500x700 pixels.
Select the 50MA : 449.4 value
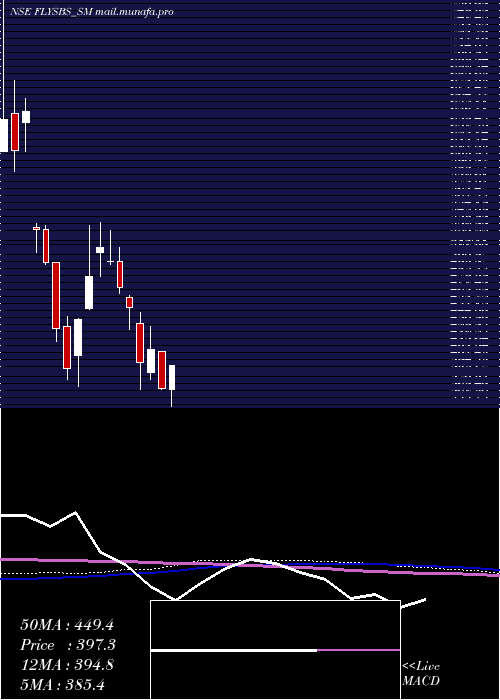click(x=67, y=625)
